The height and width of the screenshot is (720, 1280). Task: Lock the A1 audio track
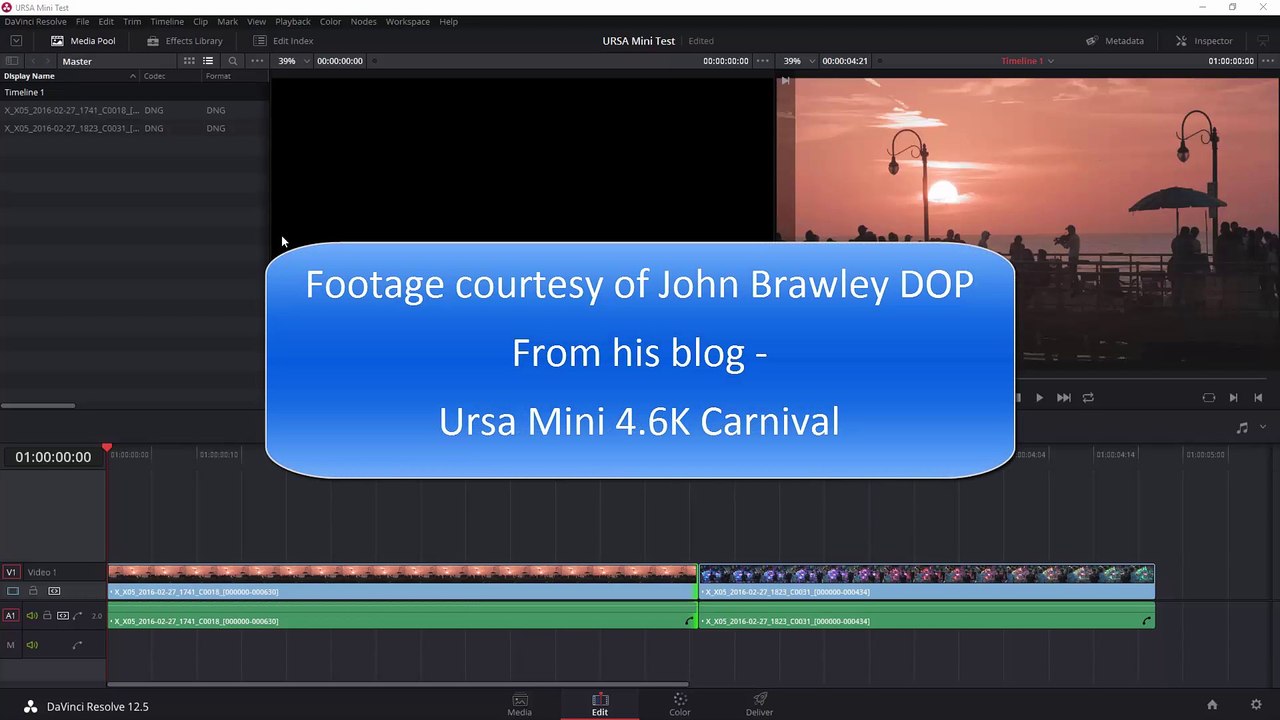click(x=47, y=616)
